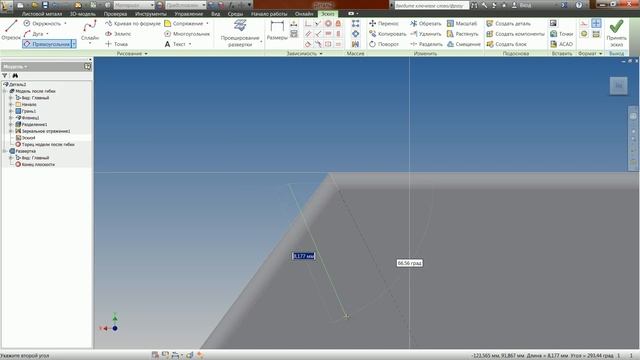The image size is (640, 360).
Task: Click the Поворот rotate tool
Action: pyautogui.click(x=384, y=44)
